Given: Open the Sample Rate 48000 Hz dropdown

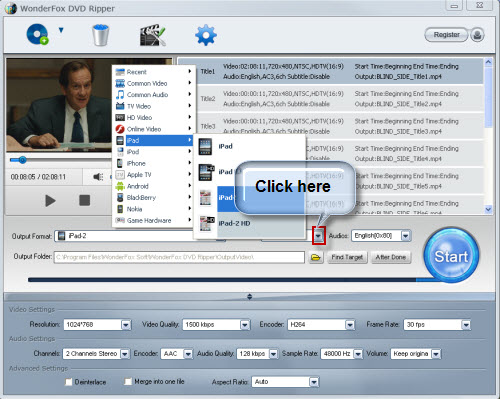Looking at the screenshot, I should 342,353.
